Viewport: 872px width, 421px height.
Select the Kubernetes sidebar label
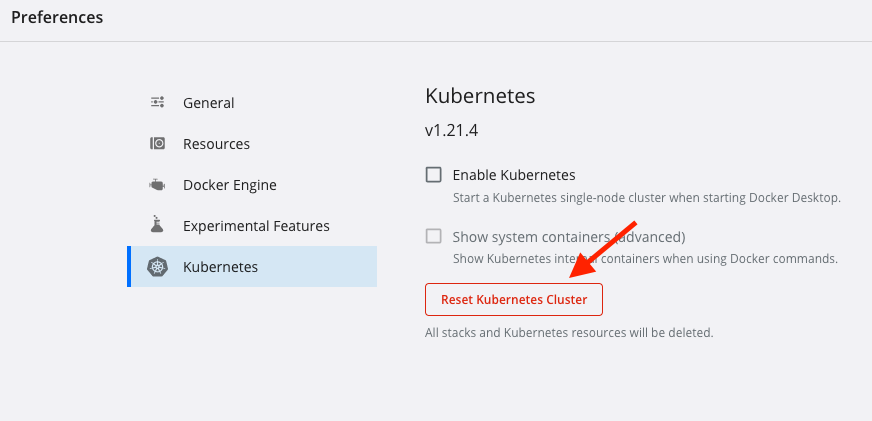pos(220,267)
